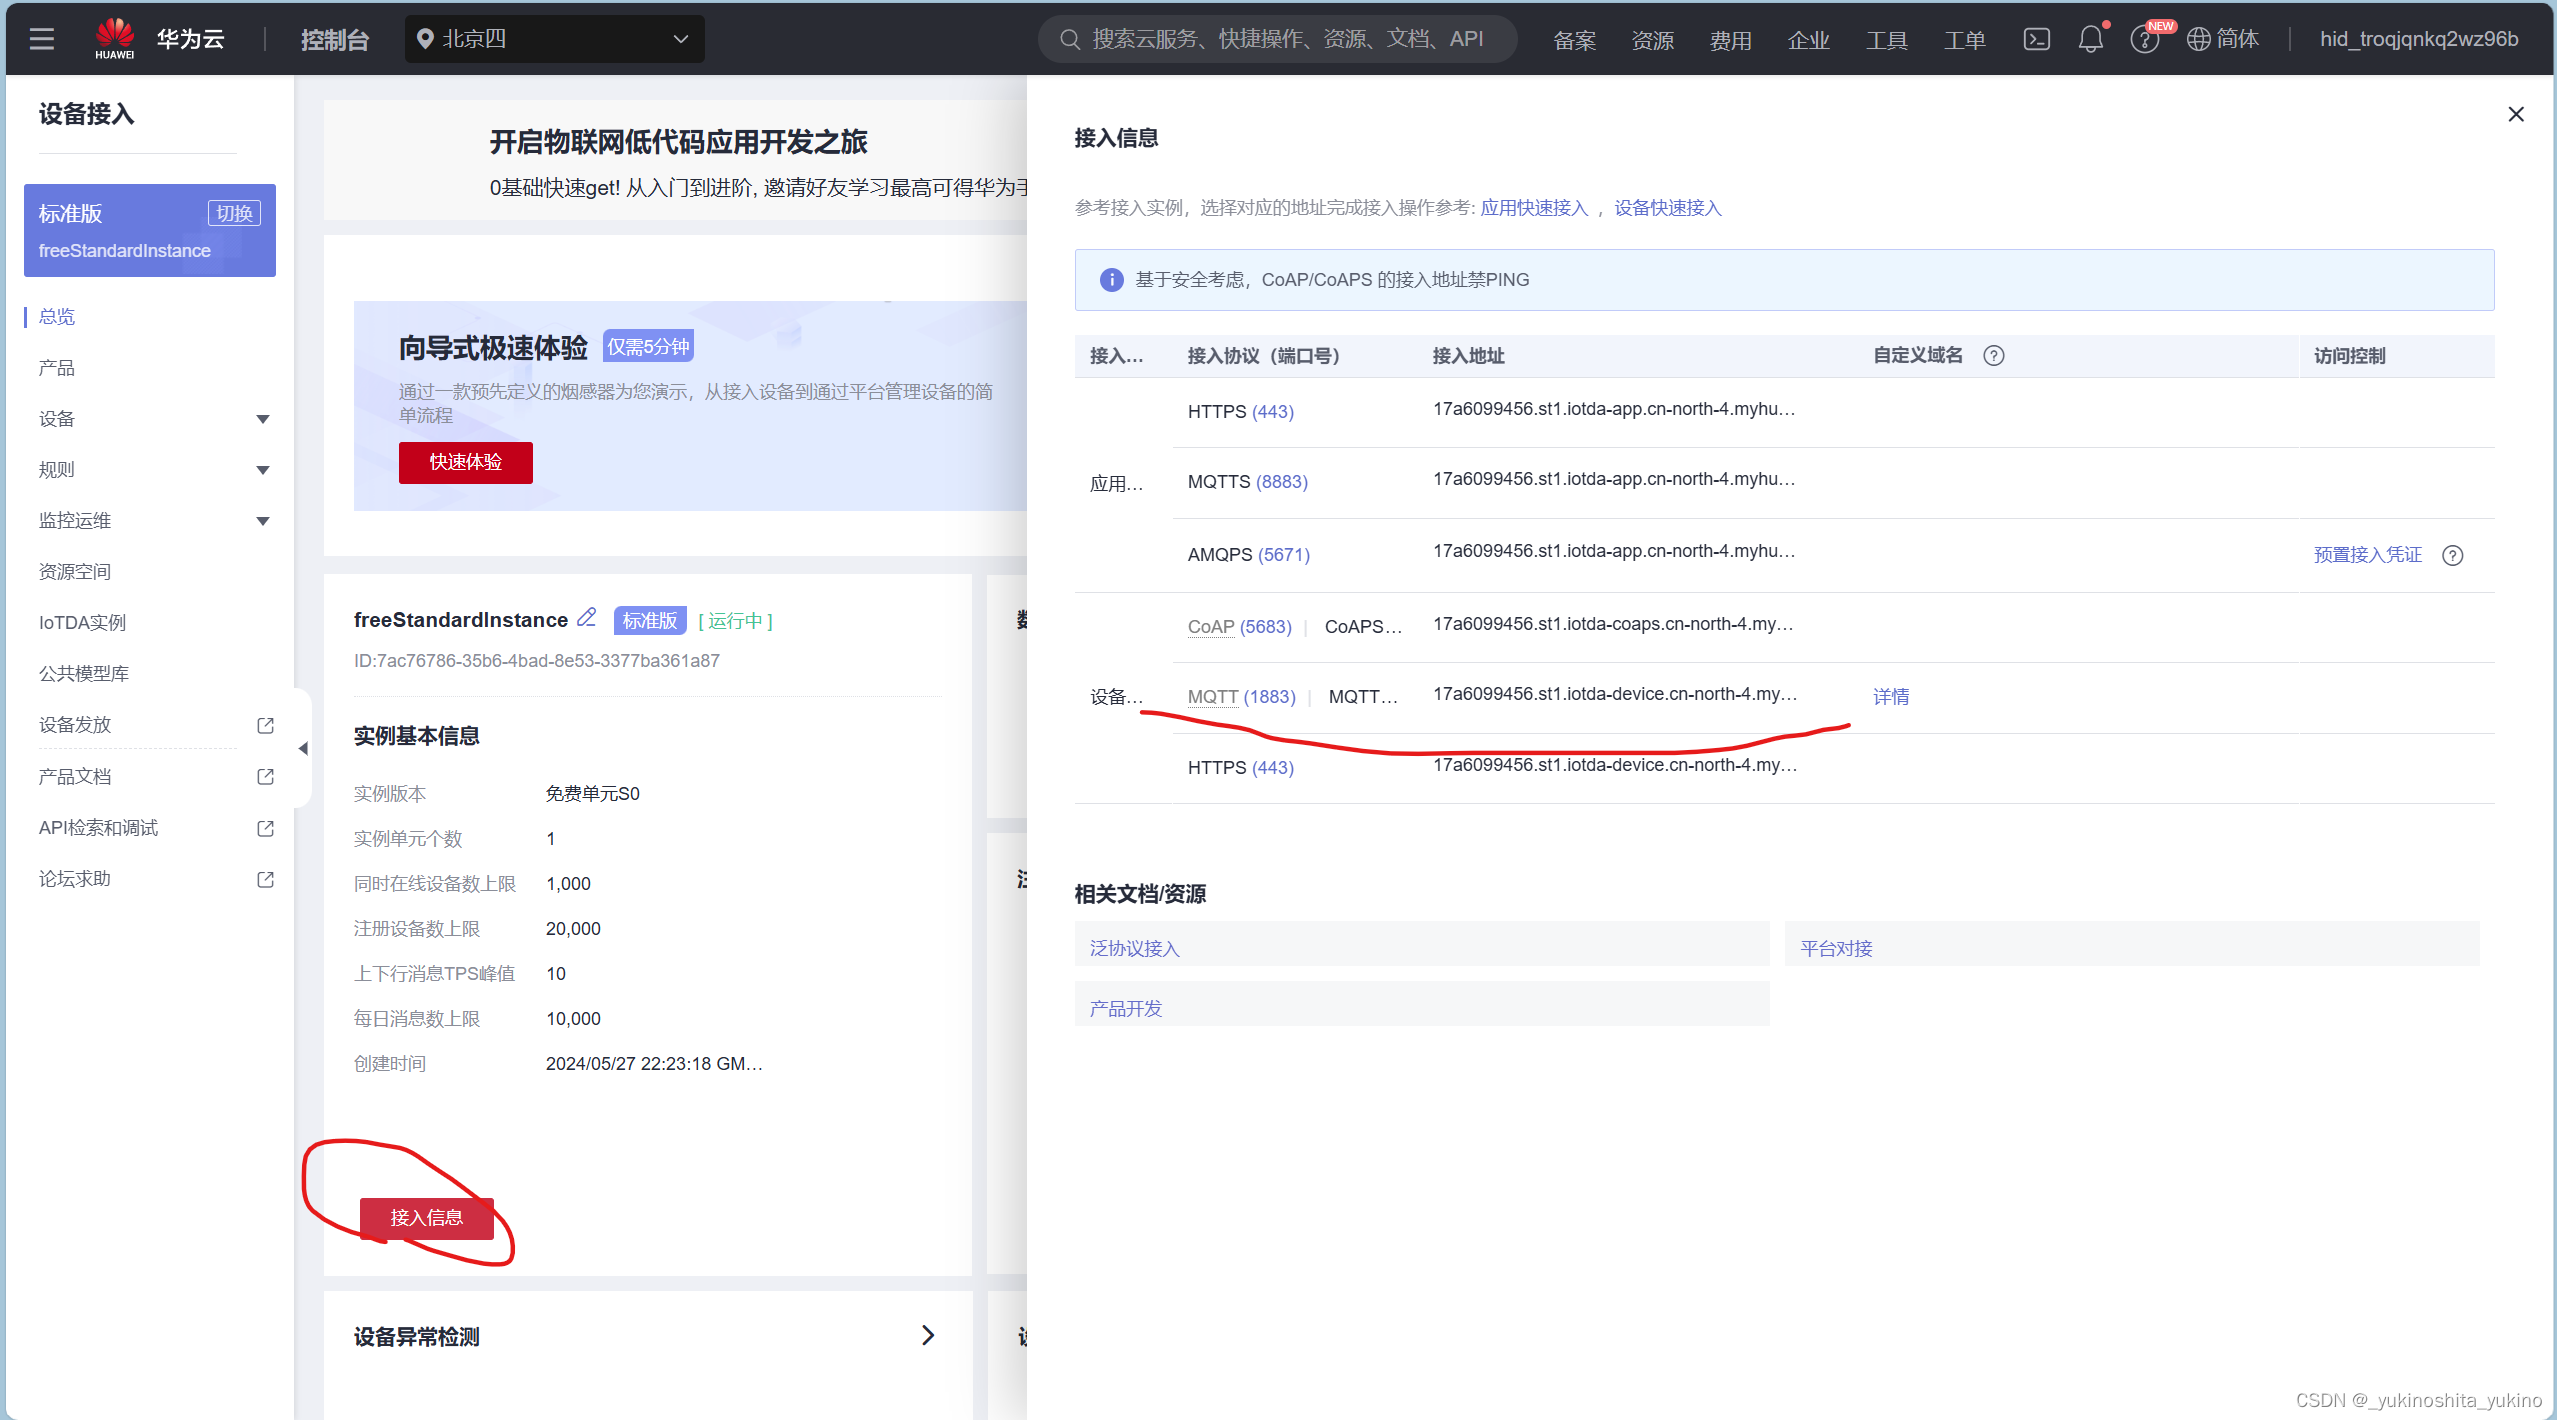The width and height of the screenshot is (2557, 1420).
Task: Open the hamburger menu icon
Action: tap(42, 39)
